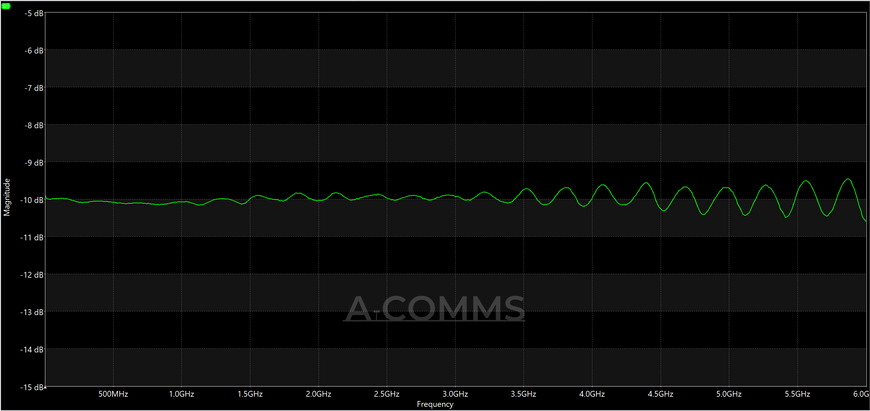This screenshot has height=411, width=870.
Task: Click the -15 dB axis label
Action: 32,387
